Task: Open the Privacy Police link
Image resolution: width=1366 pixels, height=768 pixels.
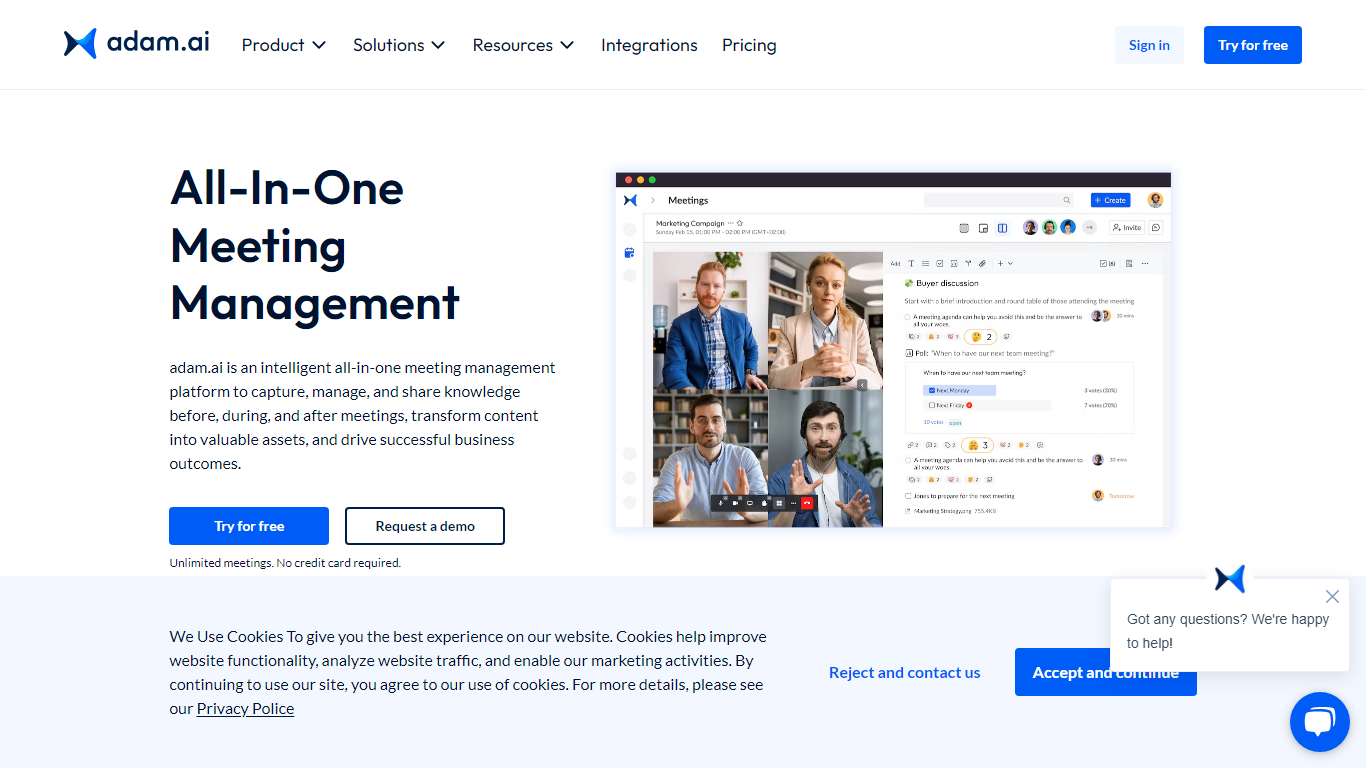Action: [245, 708]
